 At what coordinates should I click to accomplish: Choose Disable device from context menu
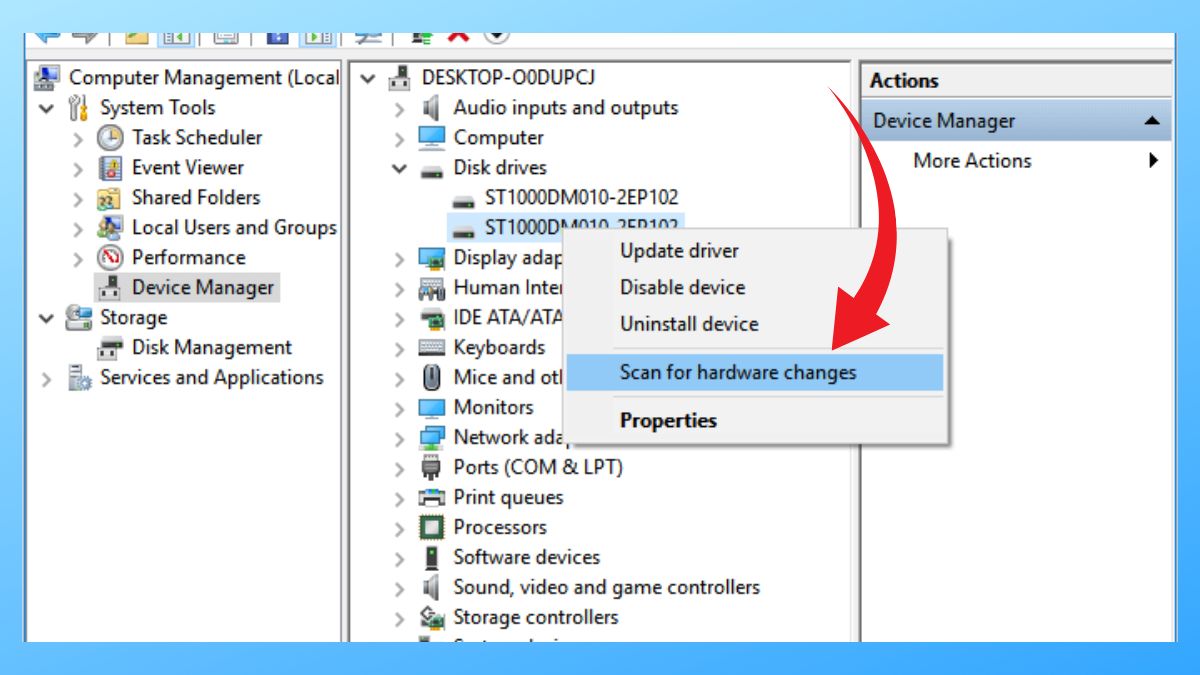[755, 288]
